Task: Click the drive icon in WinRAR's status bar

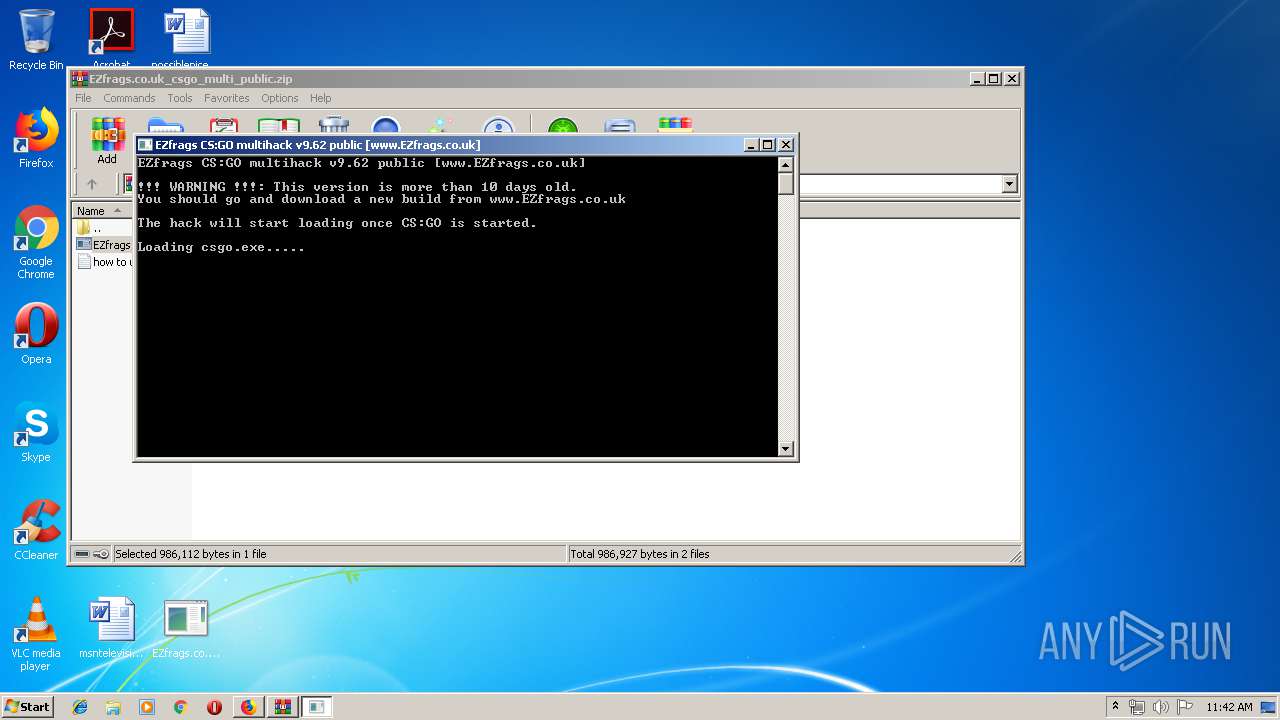Action: (x=82, y=554)
